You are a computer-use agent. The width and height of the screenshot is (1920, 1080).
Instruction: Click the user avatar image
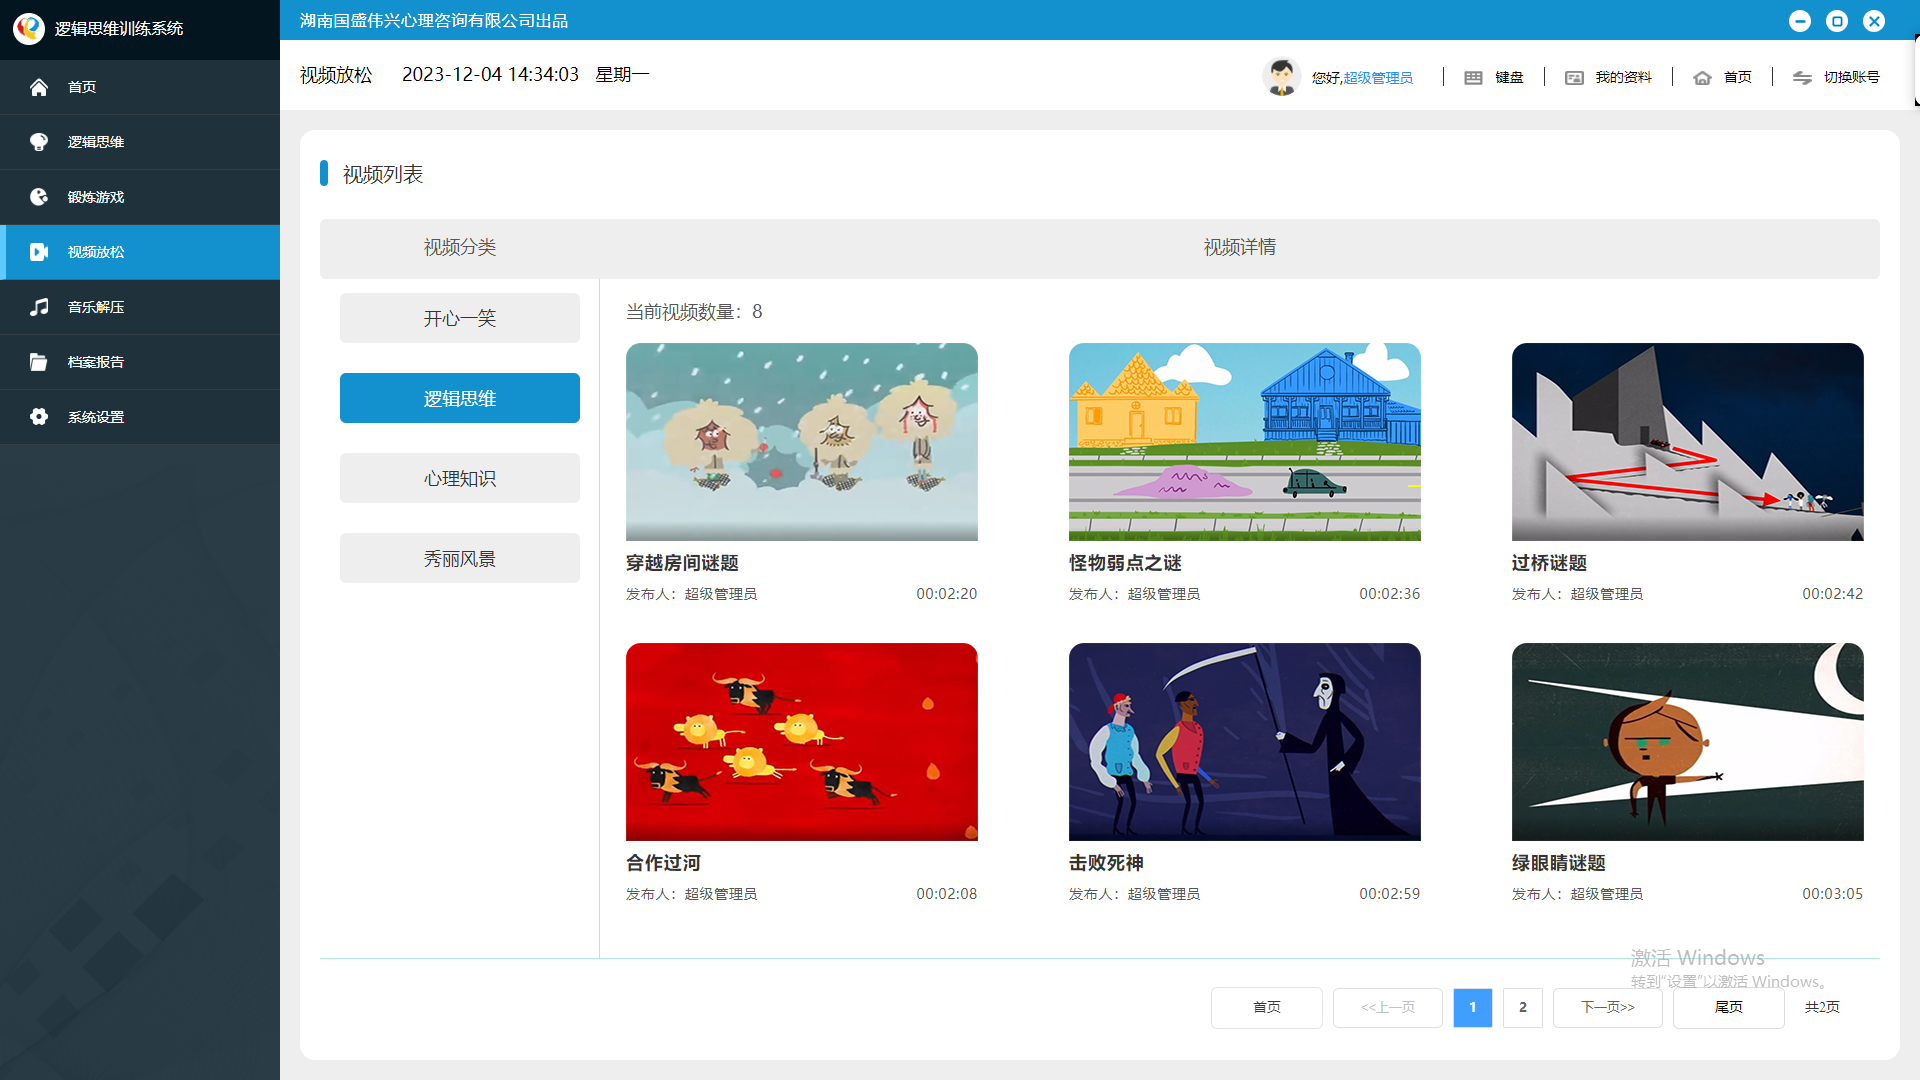click(1282, 75)
